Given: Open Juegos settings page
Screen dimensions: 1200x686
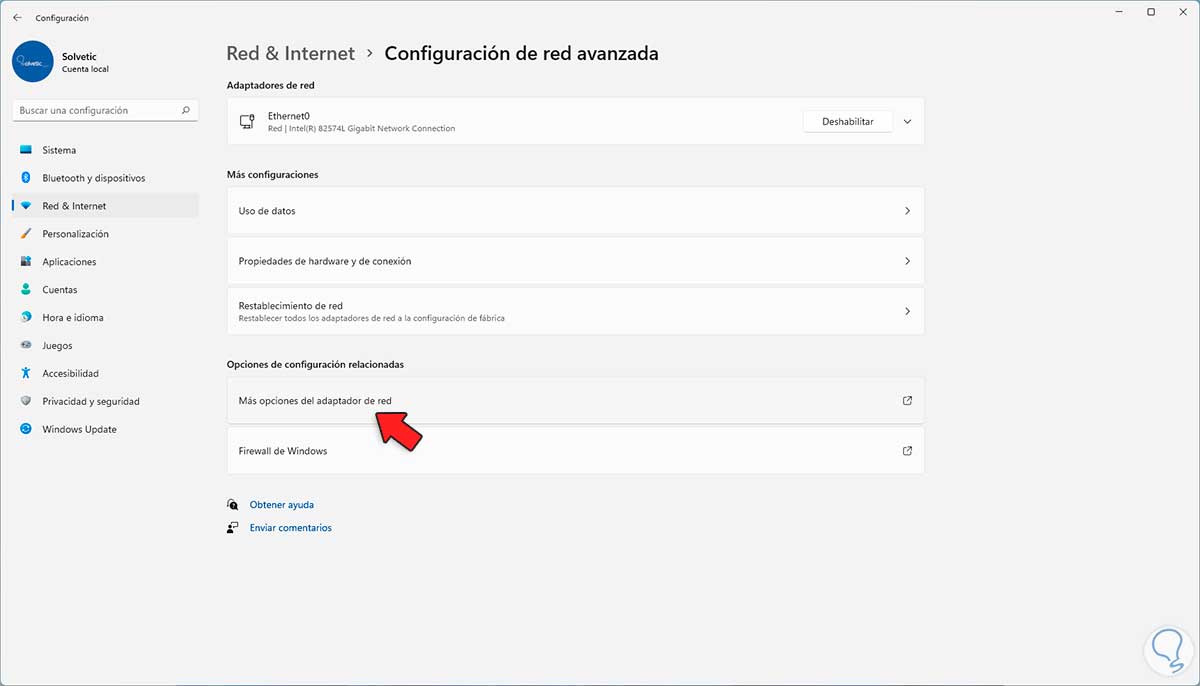Looking at the screenshot, I should click(x=106, y=346).
